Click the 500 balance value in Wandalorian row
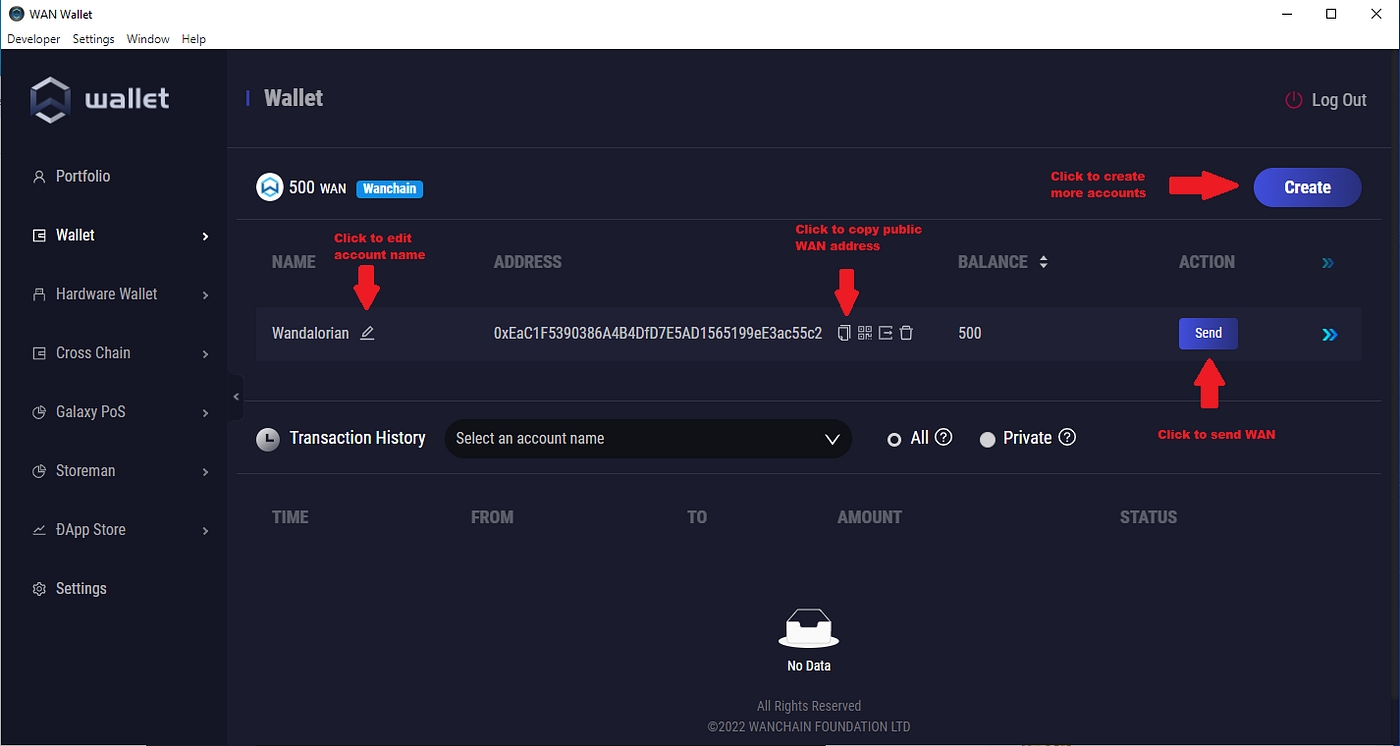 click(970, 333)
